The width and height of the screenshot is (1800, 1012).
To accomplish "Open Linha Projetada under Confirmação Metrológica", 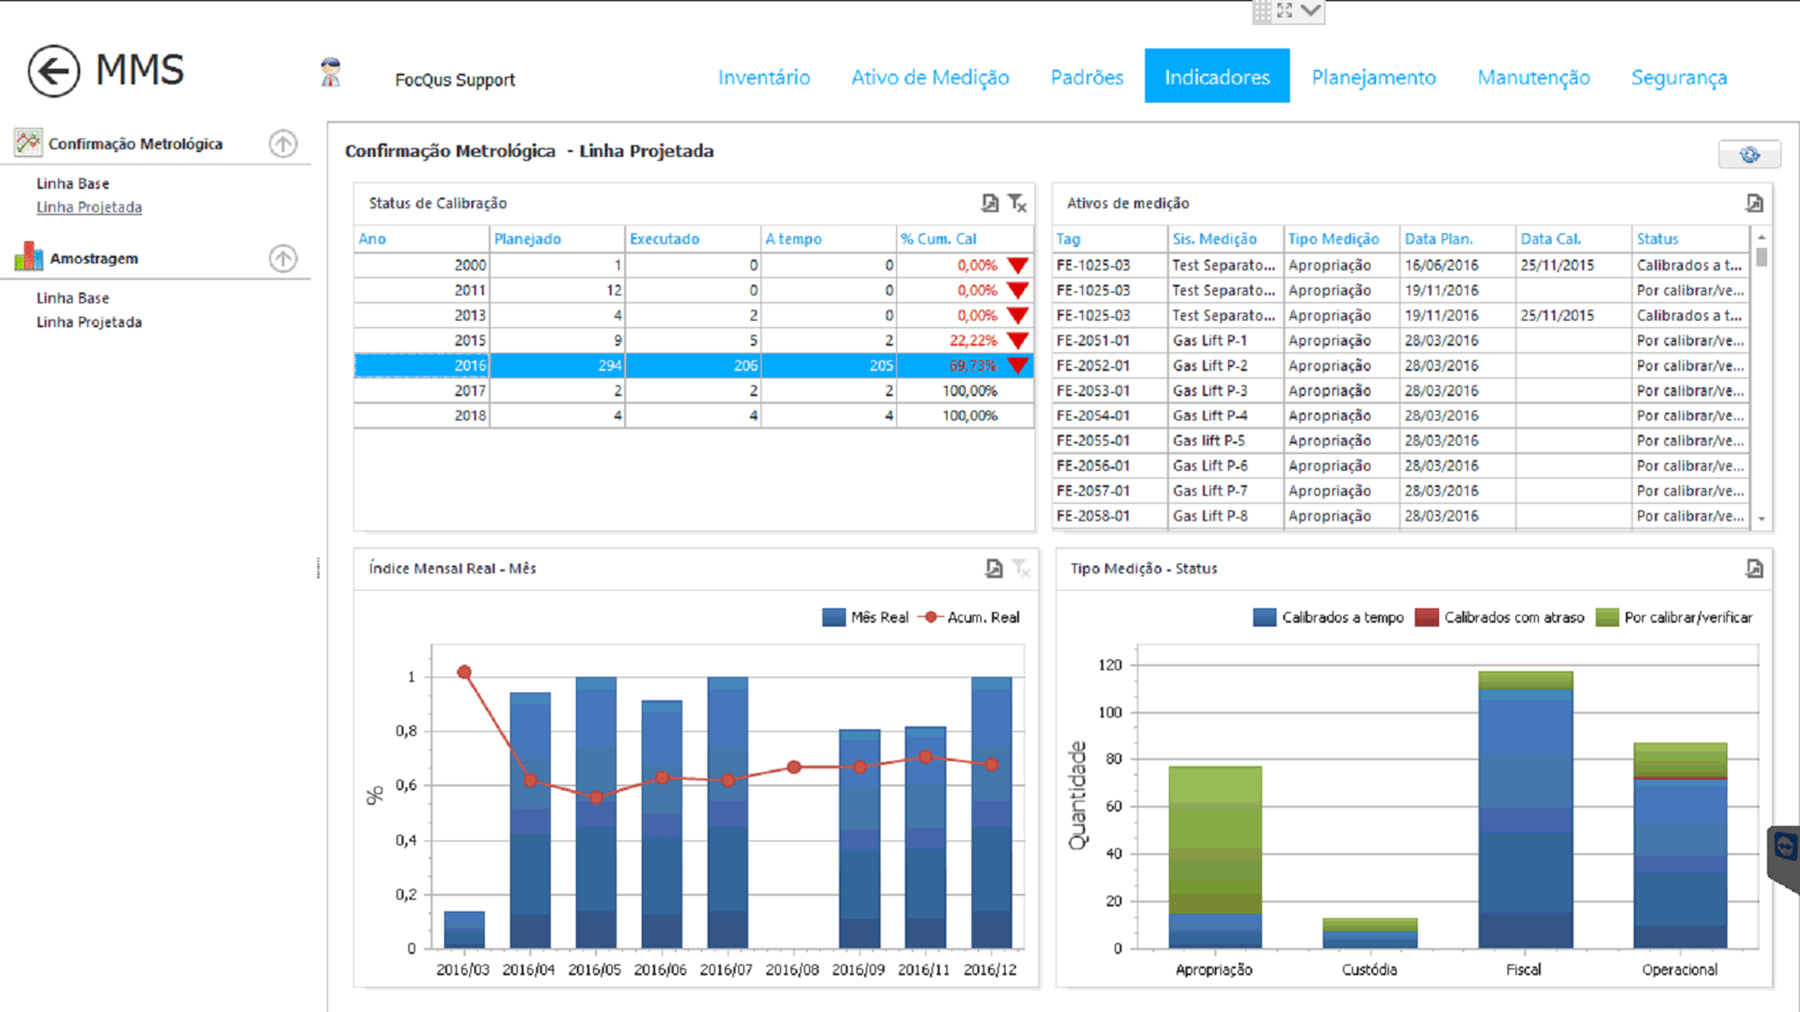I will (x=89, y=207).
